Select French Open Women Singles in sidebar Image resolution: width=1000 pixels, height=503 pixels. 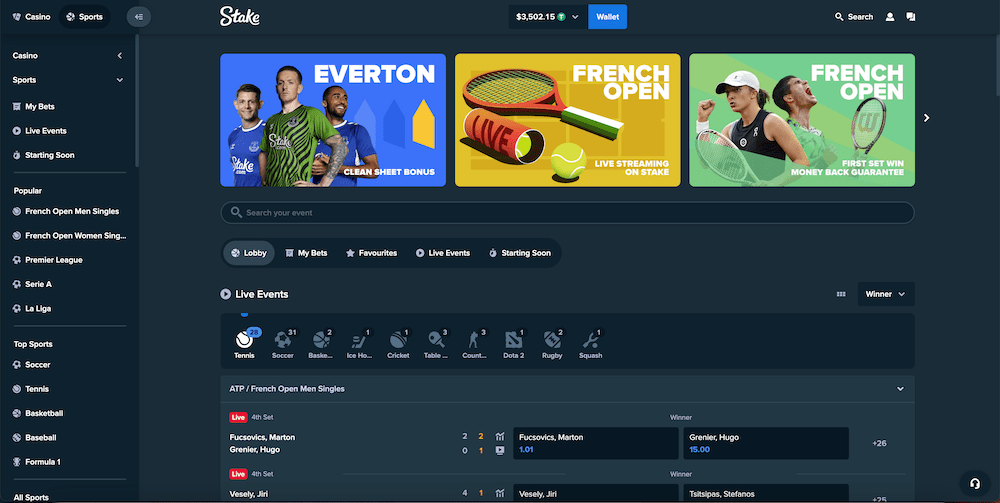(x=69, y=235)
